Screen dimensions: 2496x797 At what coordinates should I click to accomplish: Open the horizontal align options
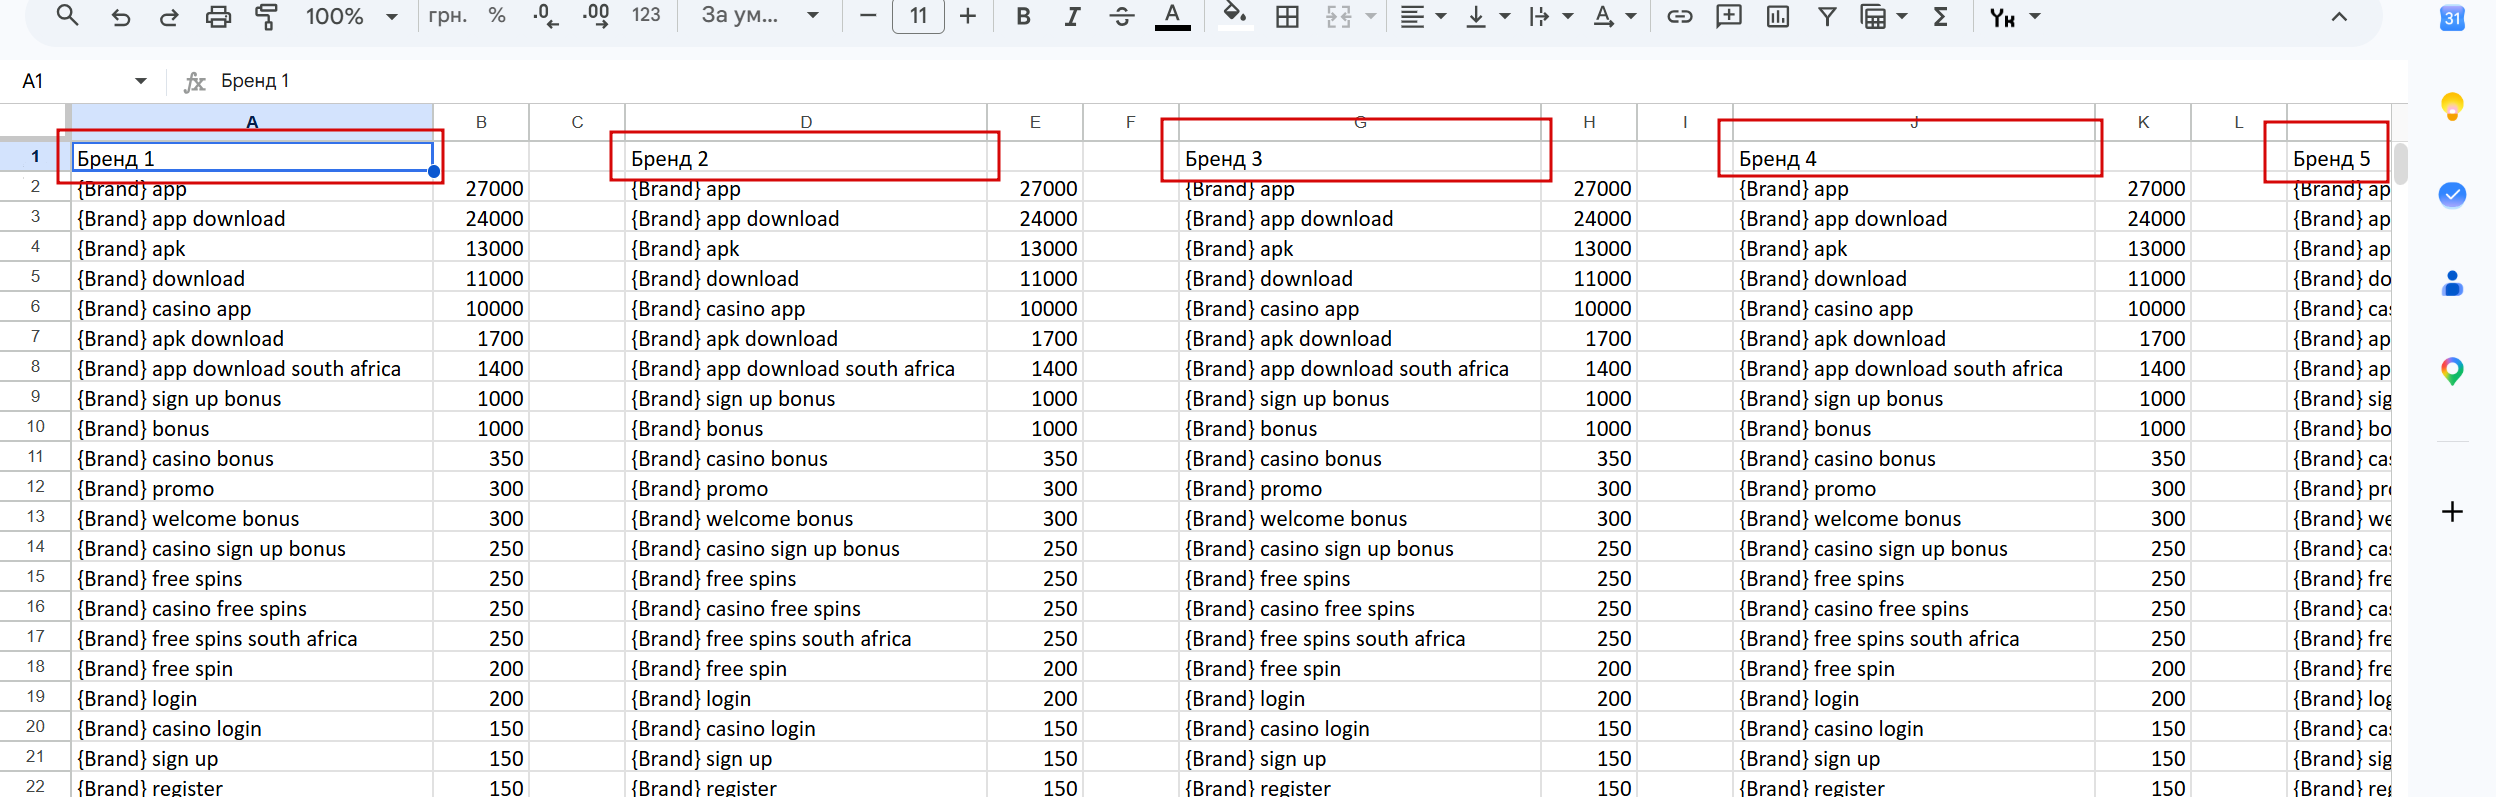point(1422,16)
